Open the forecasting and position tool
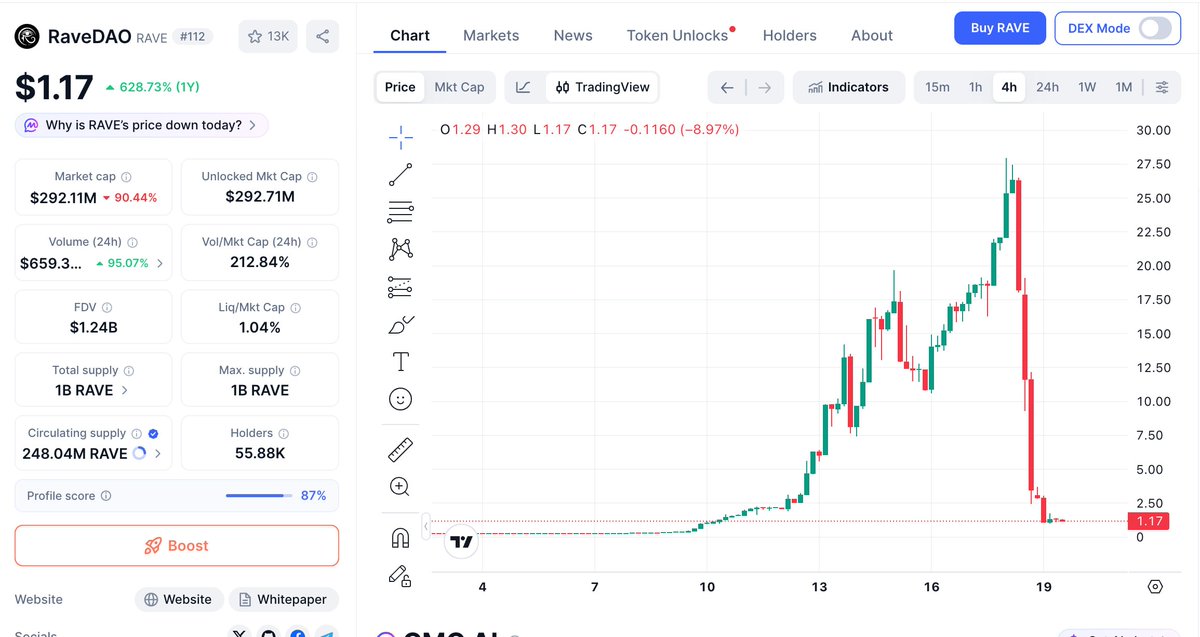The image size is (1200, 637). (401, 287)
